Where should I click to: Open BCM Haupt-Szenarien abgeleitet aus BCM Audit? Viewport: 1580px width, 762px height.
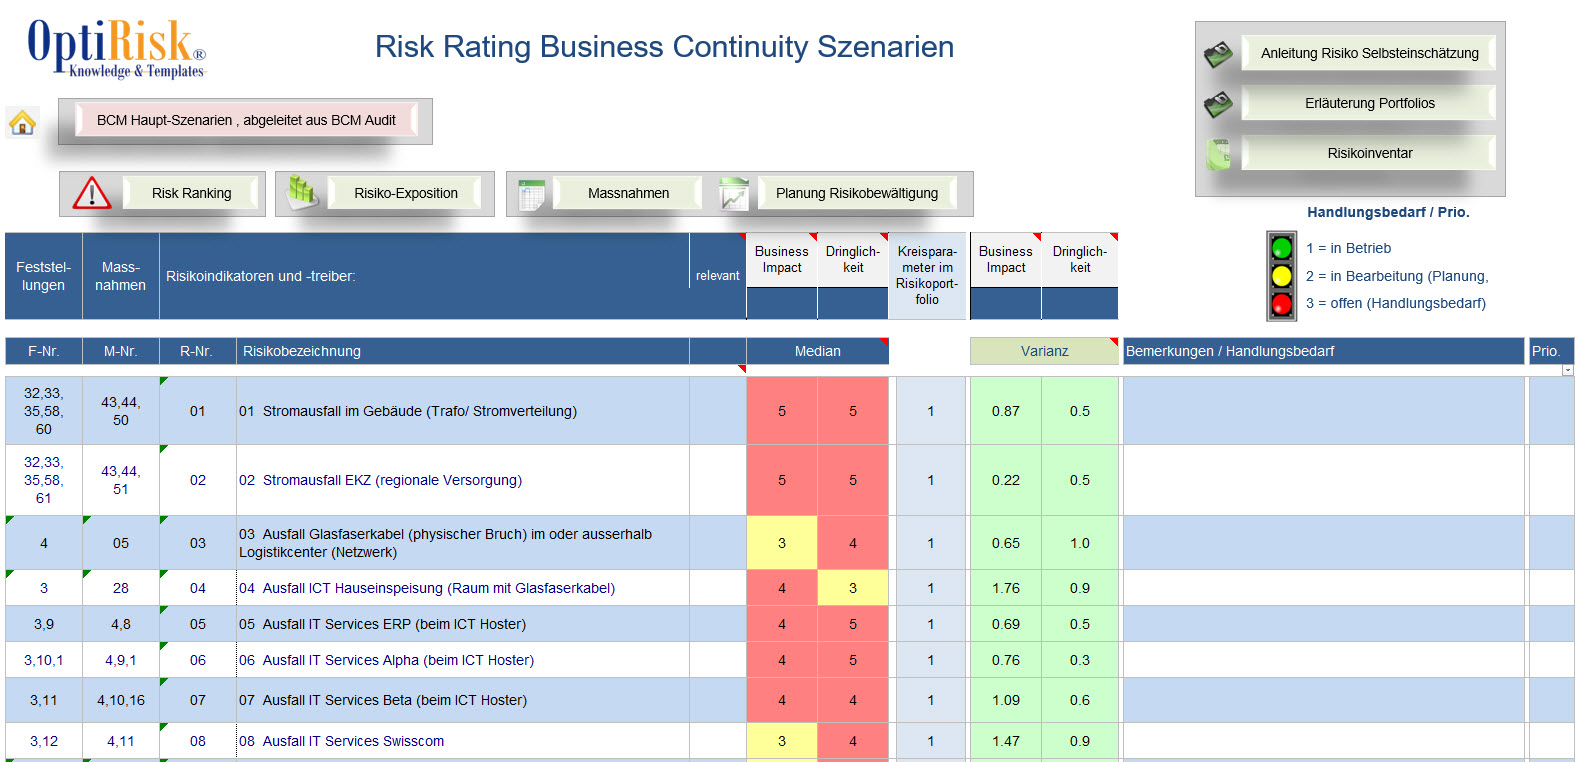click(246, 121)
